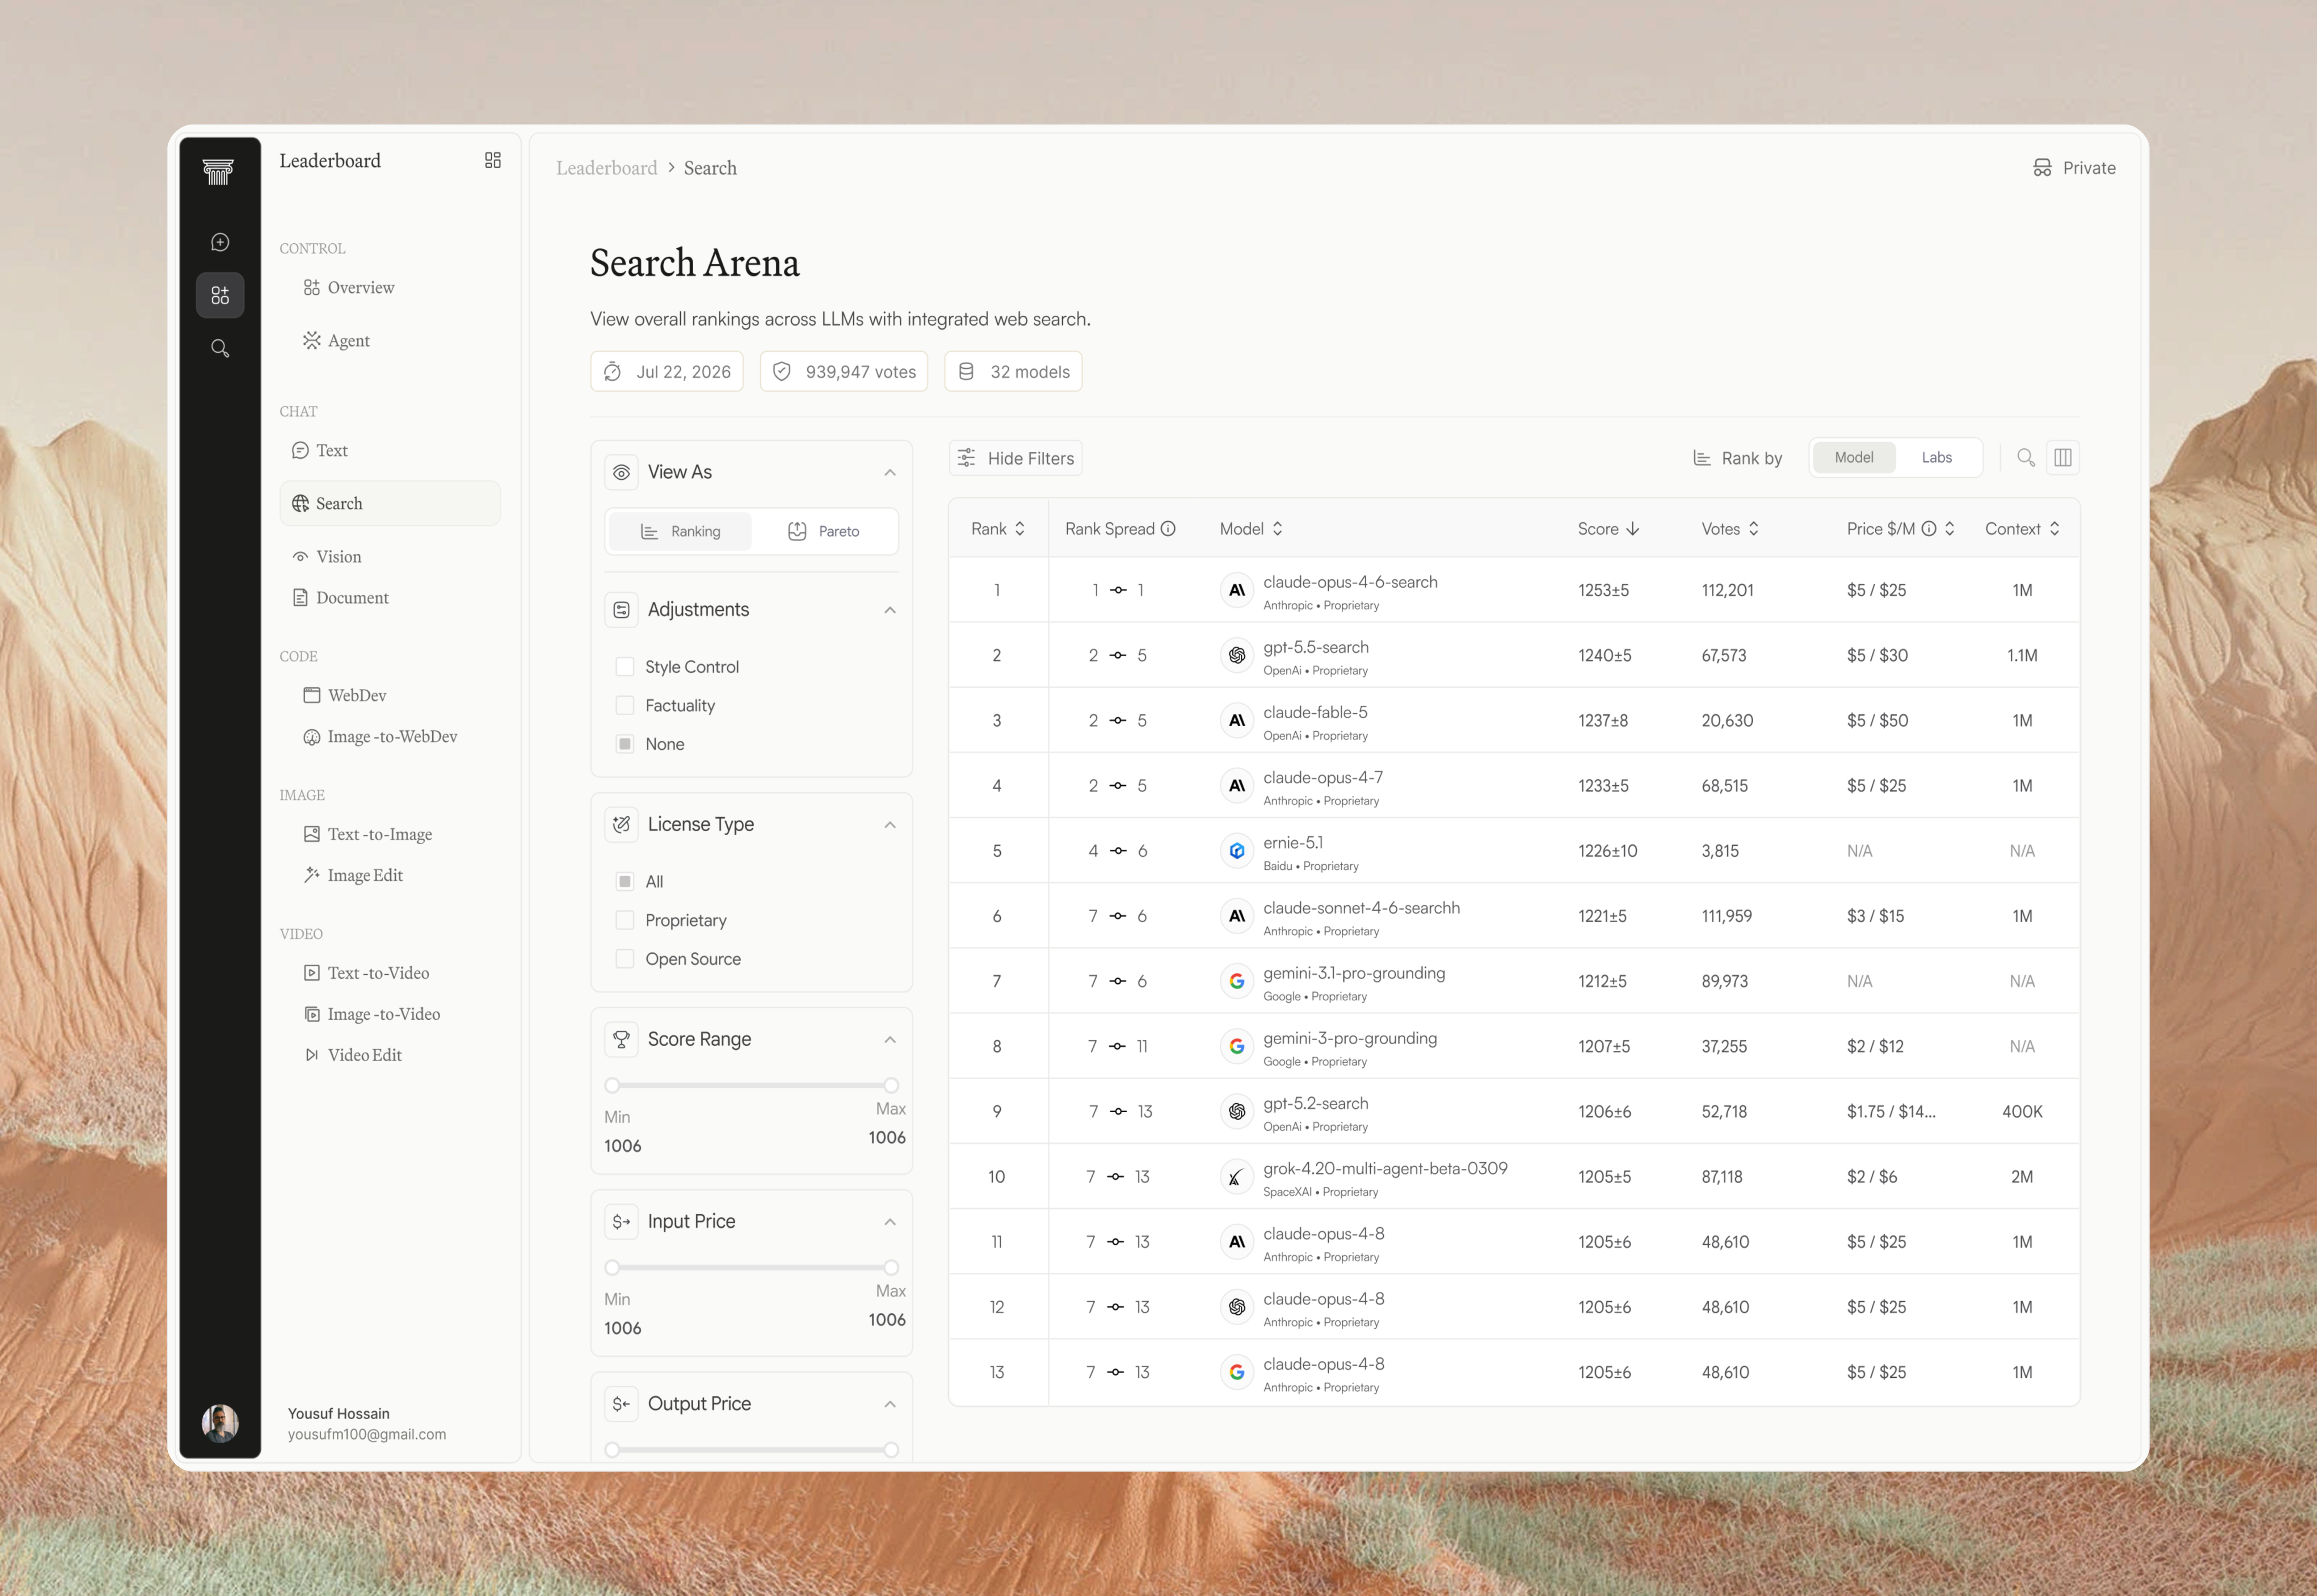Click the Anthropic logo for claude-opus-4-6-search

(x=1237, y=590)
